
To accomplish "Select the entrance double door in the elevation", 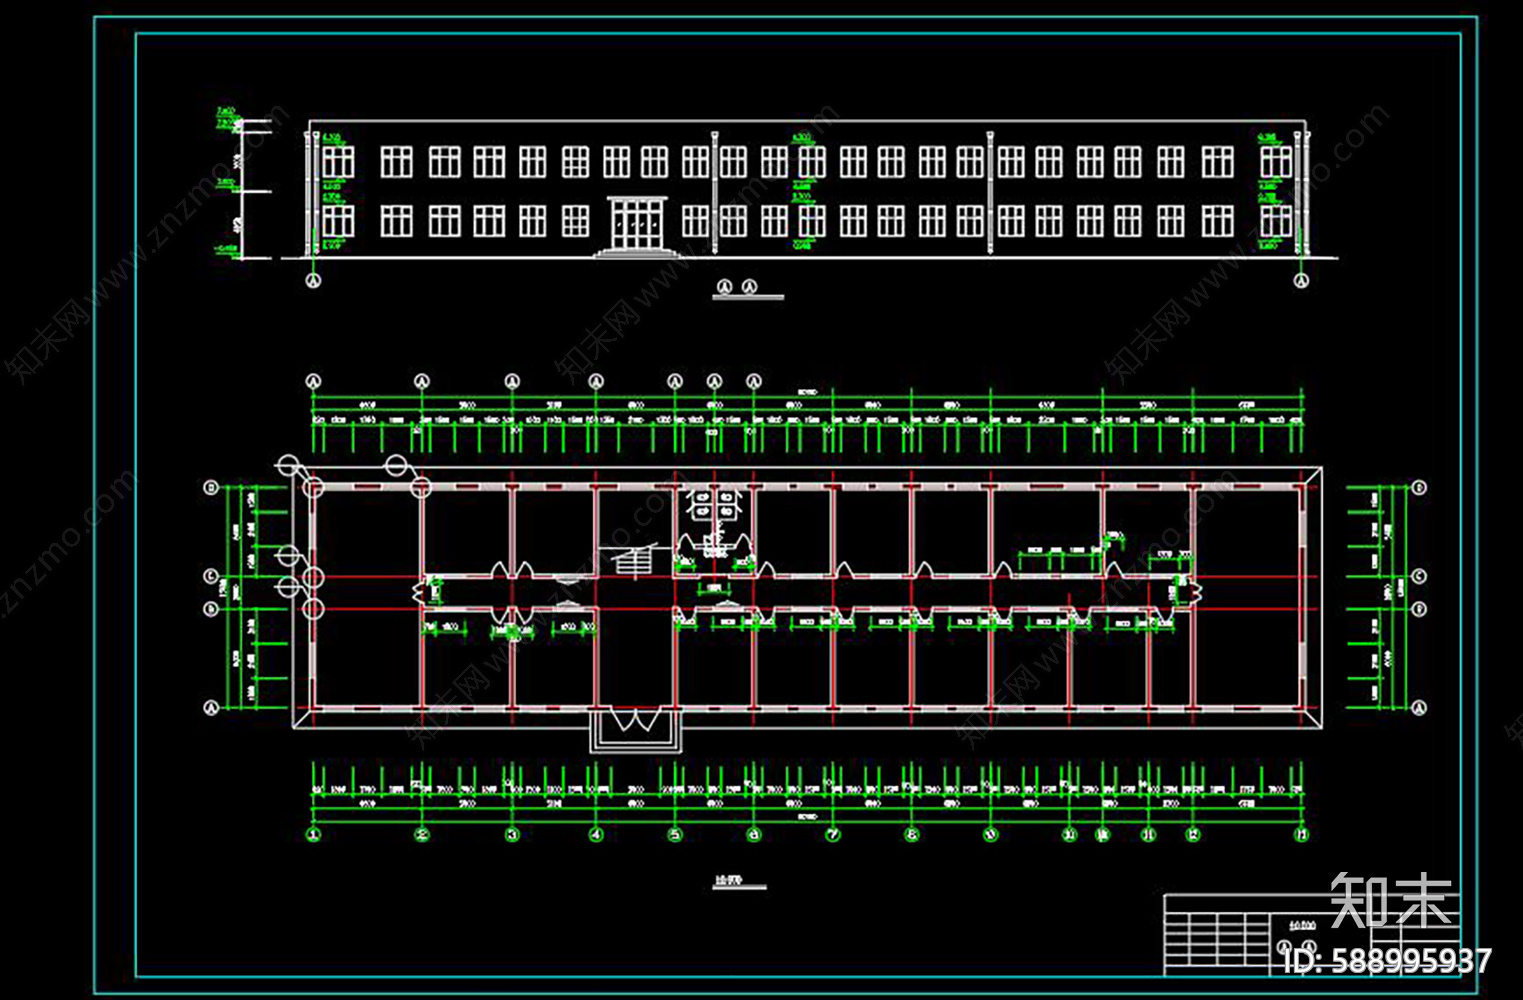I will click(x=638, y=223).
